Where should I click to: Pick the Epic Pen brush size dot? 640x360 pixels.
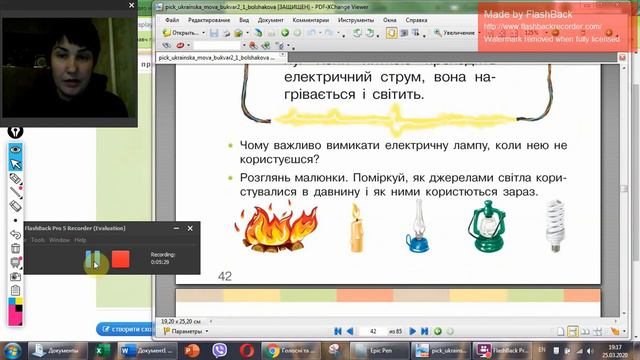(x=16, y=220)
